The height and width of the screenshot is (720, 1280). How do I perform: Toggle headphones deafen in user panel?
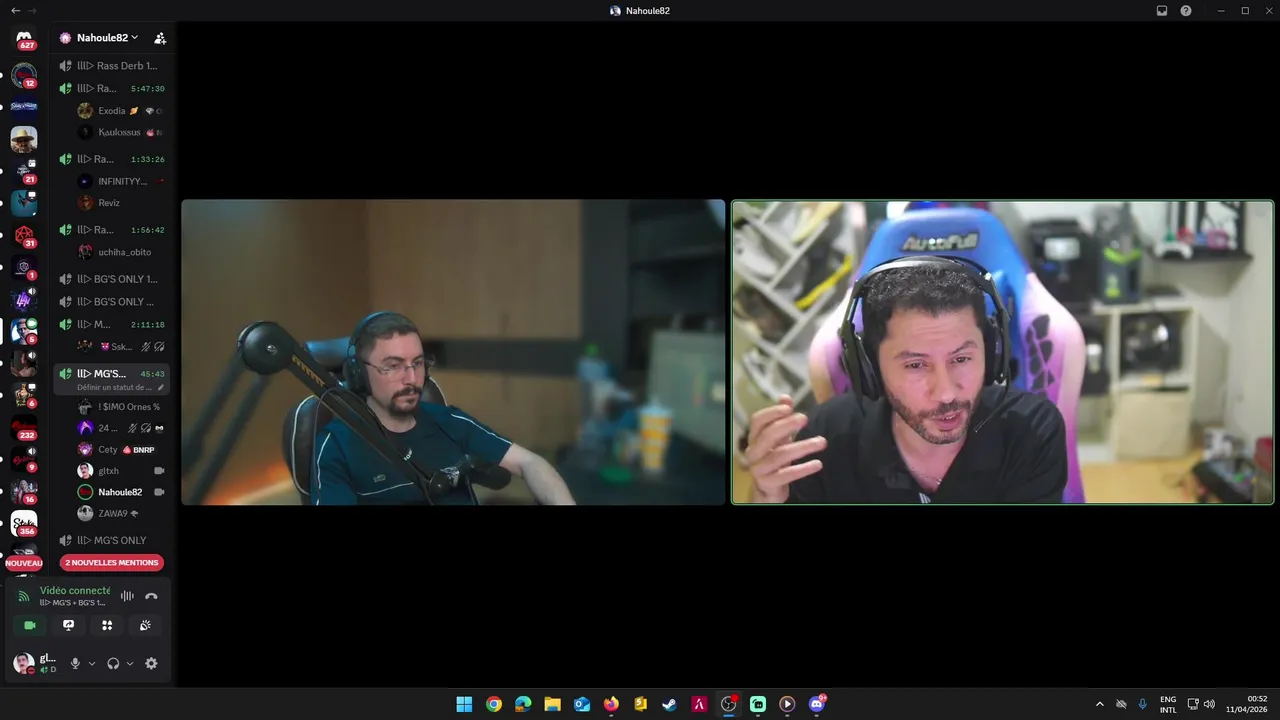click(x=113, y=663)
